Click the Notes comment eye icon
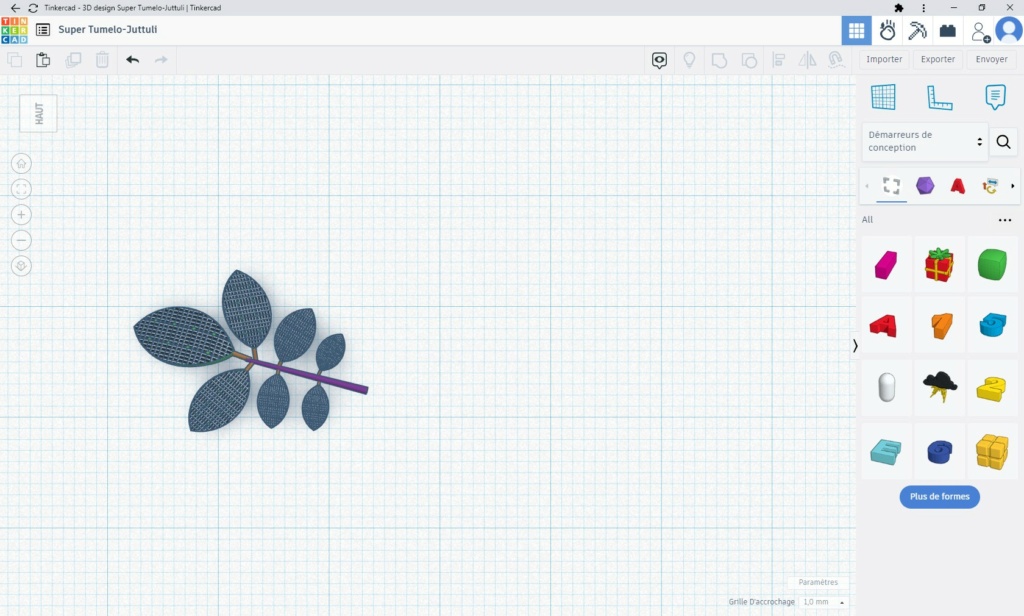Image resolution: width=1024 pixels, height=616 pixels. click(660, 61)
